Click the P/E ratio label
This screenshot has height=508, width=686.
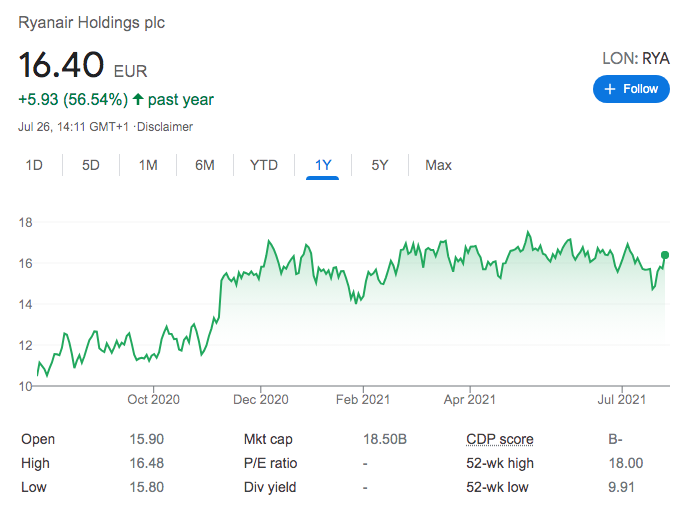point(270,463)
